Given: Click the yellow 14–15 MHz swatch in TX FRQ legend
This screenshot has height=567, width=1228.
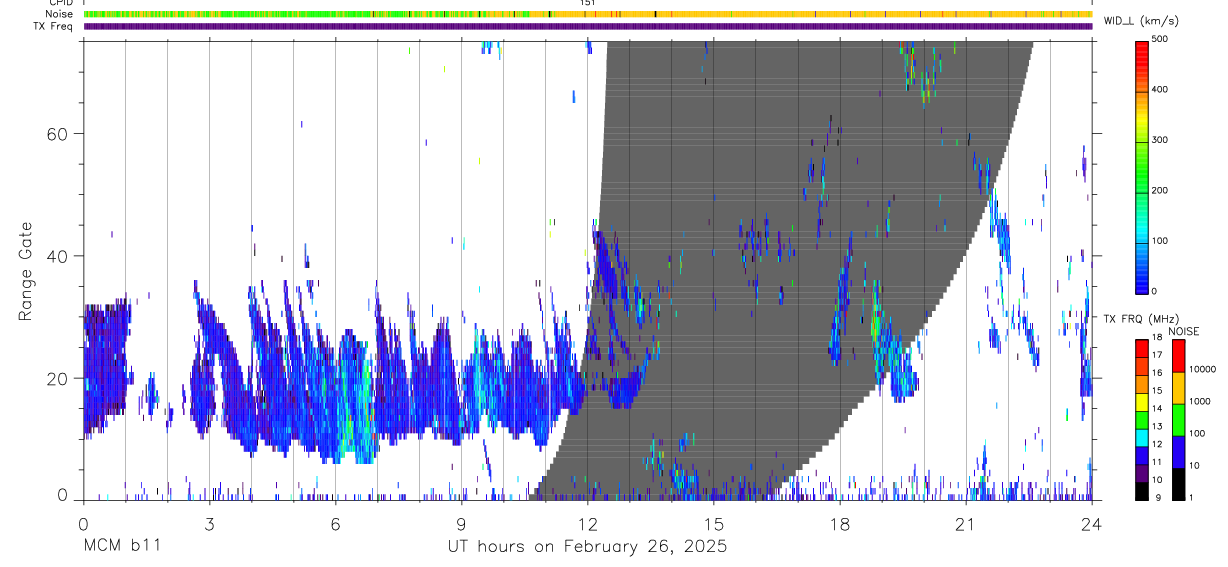Looking at the screenshot, I should tap(1142, 401).
